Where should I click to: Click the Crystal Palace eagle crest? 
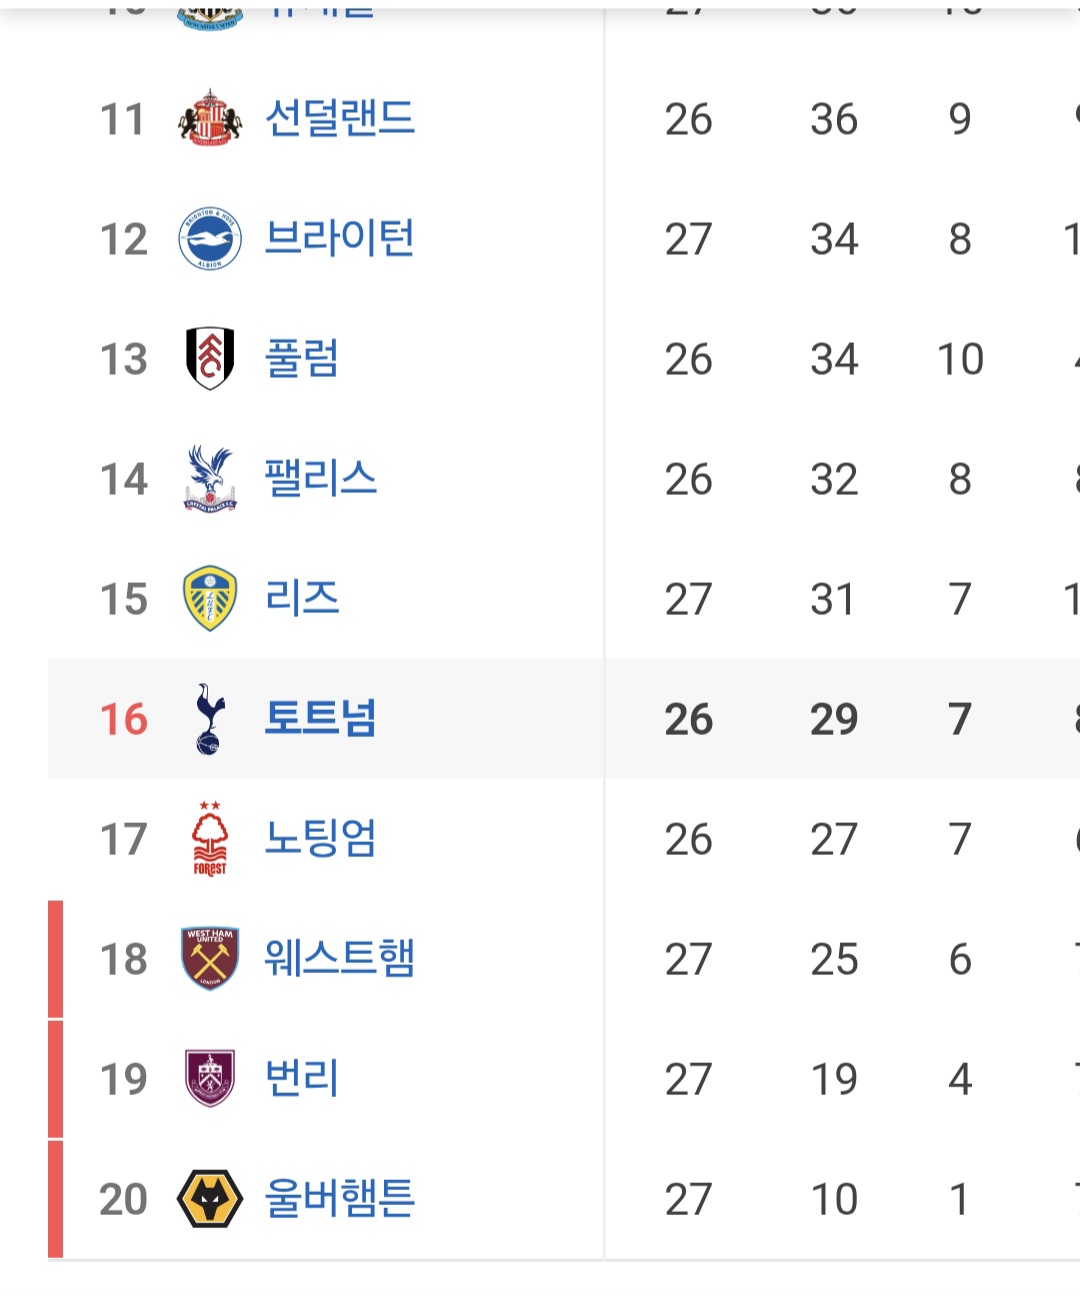(x=210, y=478)
